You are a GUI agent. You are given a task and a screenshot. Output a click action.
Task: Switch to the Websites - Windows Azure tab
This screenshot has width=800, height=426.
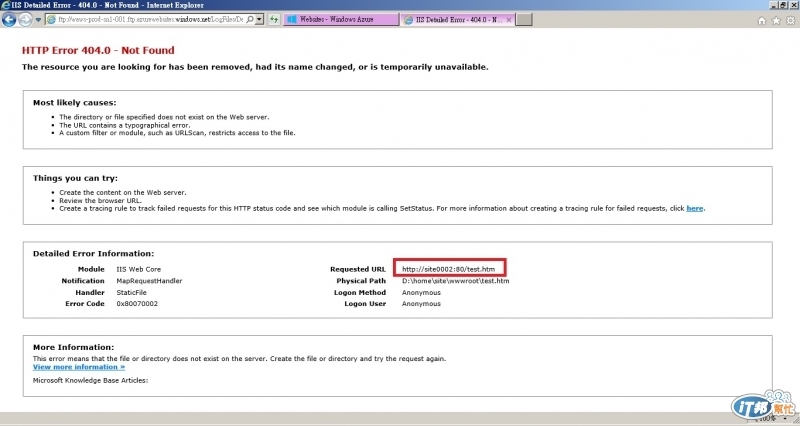click(x=341, y=19)
